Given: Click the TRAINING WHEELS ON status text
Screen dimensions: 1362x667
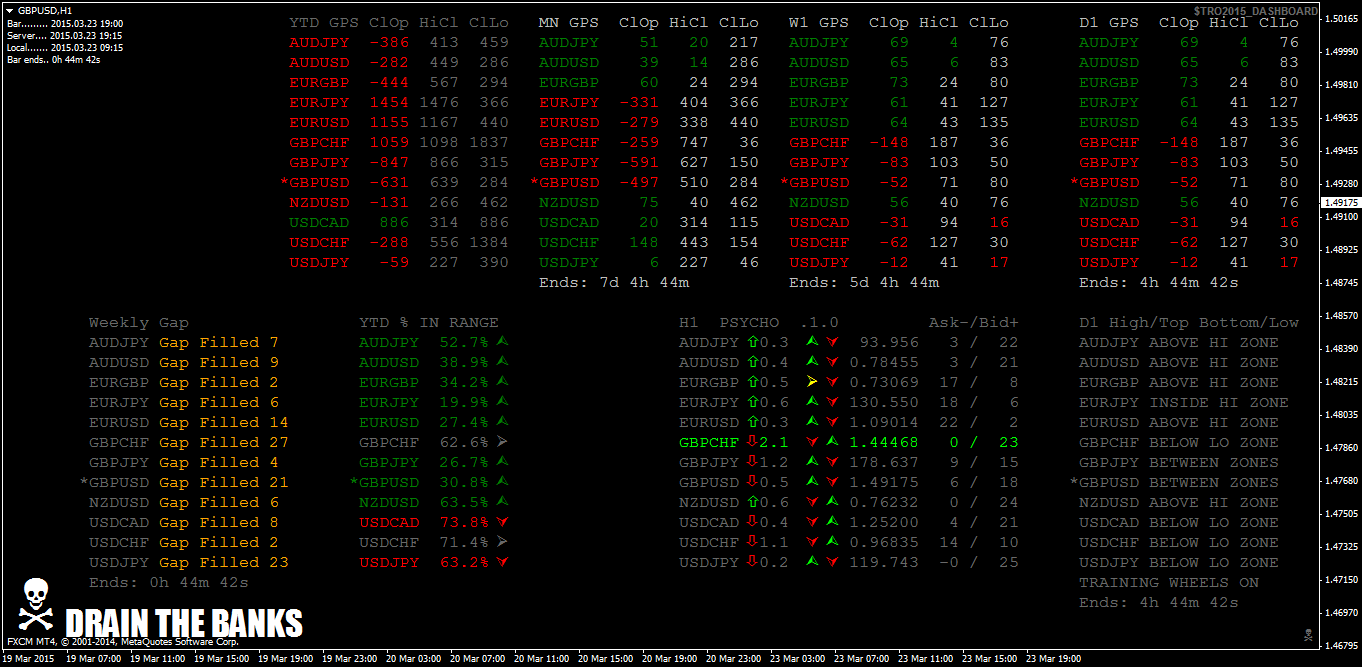Looking at the screenshot, I should 1169,582.
